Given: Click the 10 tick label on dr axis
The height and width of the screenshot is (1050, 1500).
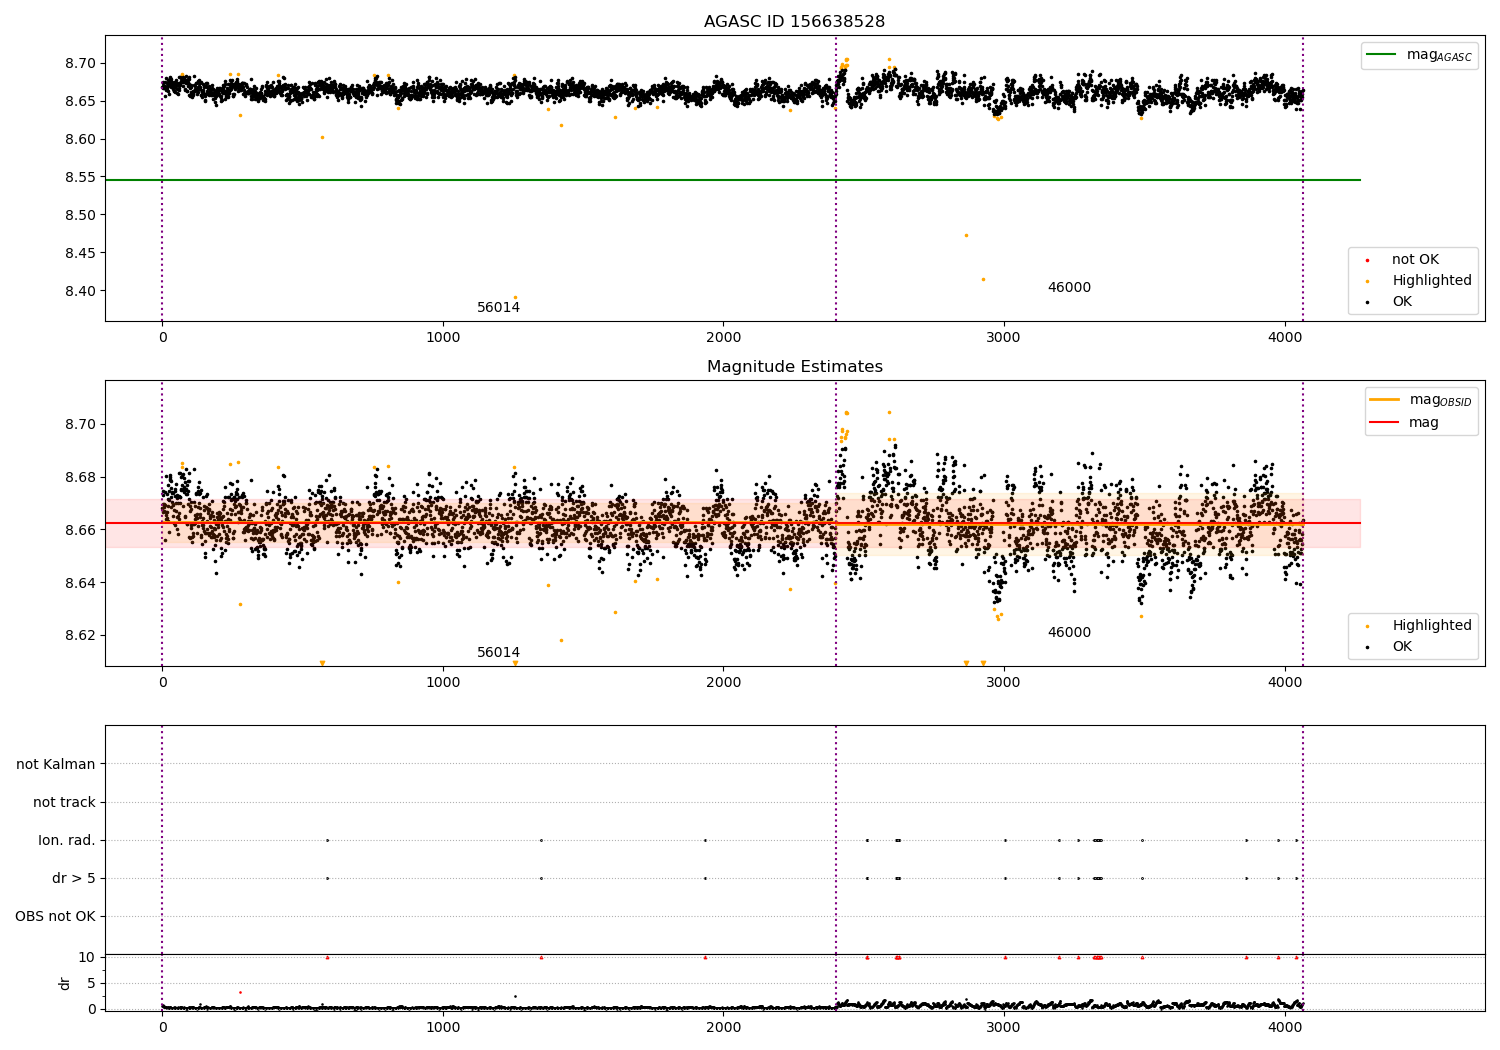Looking at the screenshot, I should coord(87,958).
